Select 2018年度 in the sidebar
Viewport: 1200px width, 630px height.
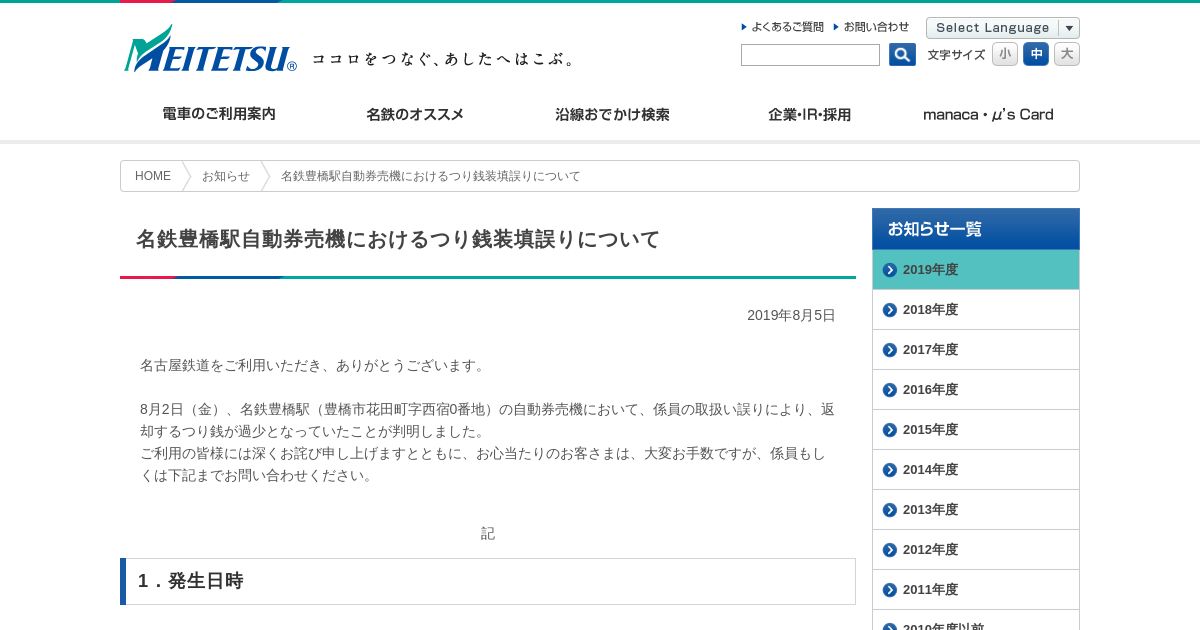pyautogui.click(x=976, y=310)
